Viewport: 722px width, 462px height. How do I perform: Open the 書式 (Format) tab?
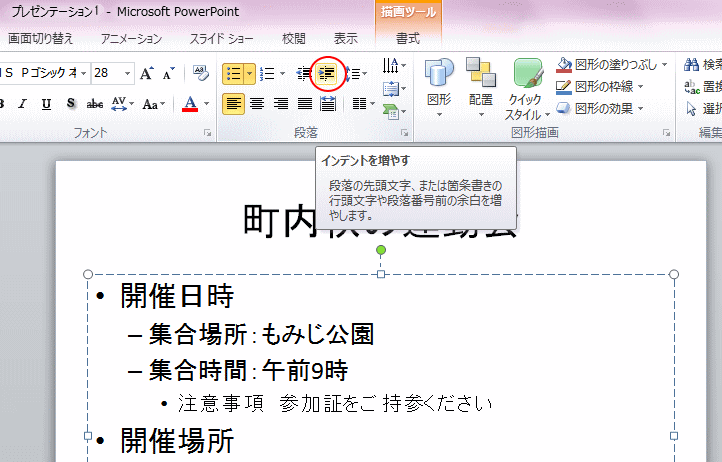(408, 38)
